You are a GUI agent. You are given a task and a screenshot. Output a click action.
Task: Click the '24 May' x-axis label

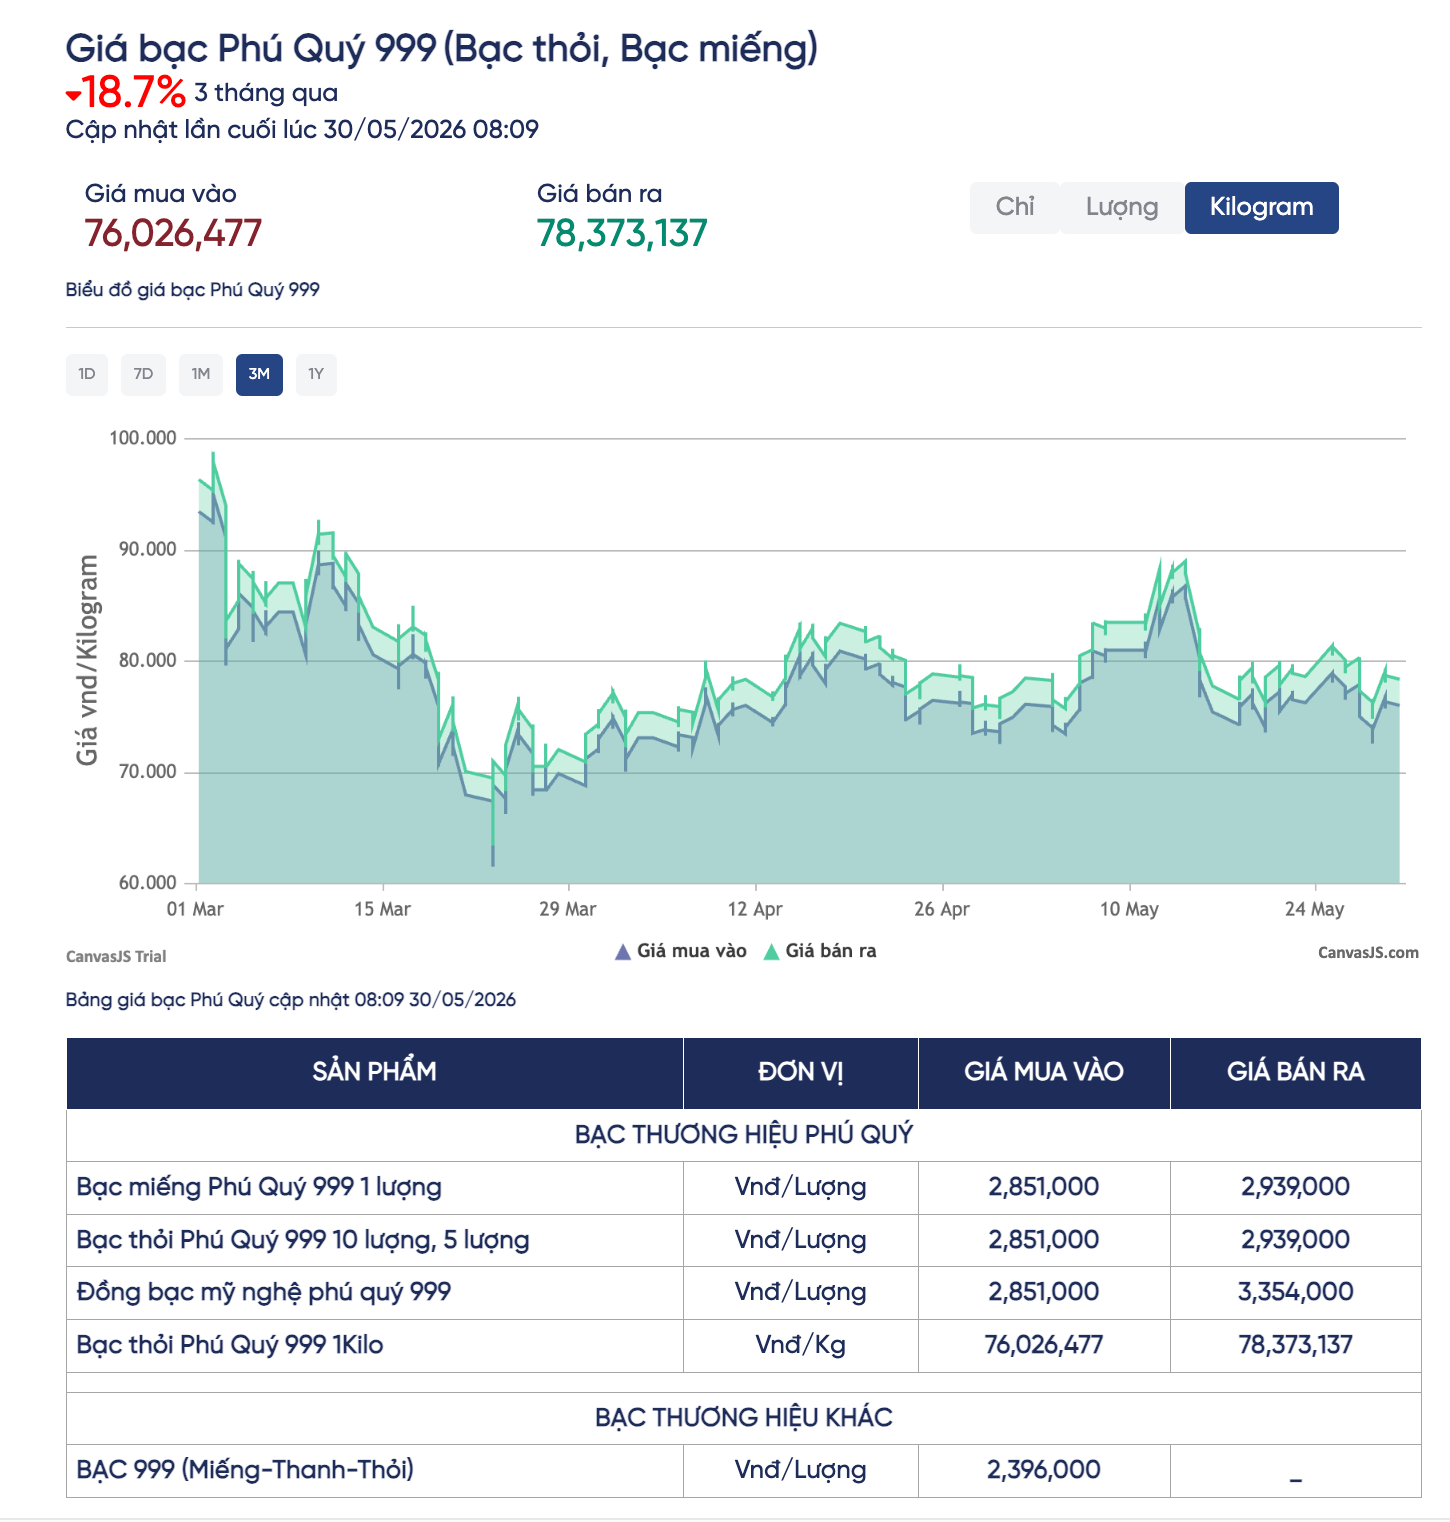(x=1314, y=909)
